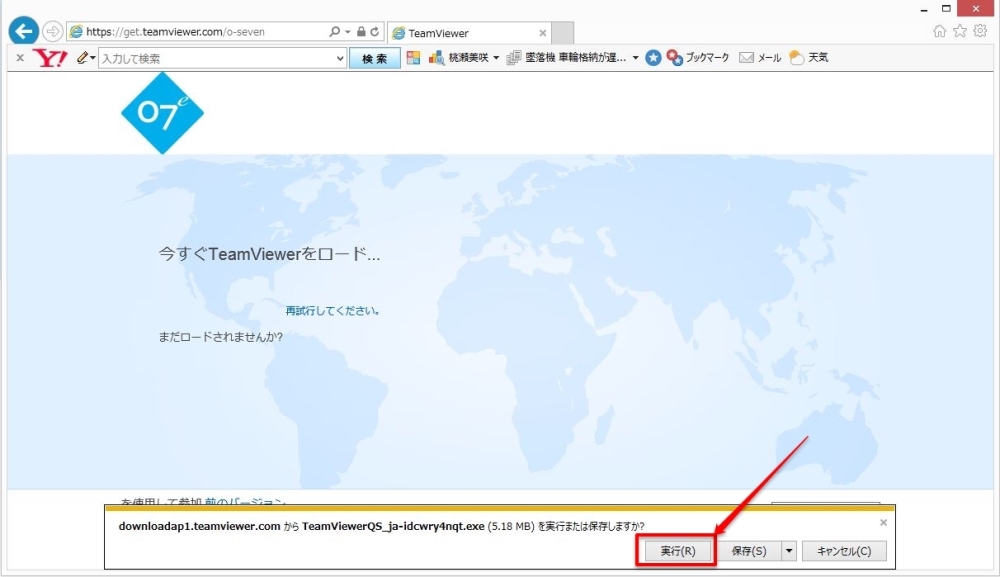Minimize the browser window
This screenshot has width=1000, height=577.
pos(923,9)
